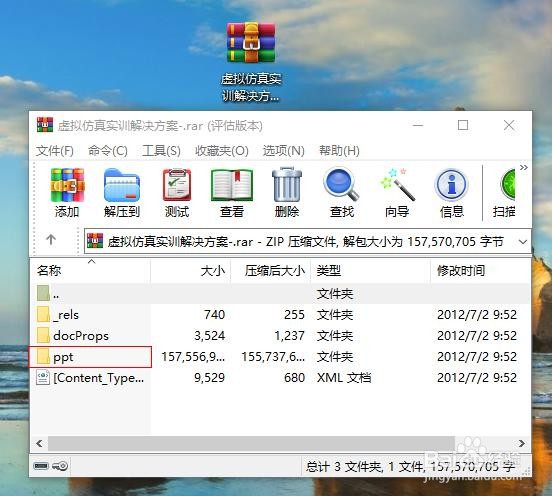The height and width of the screenshot is (496, 552).
Task: Open the Info (信息) icon
Action: pos(451,185)
